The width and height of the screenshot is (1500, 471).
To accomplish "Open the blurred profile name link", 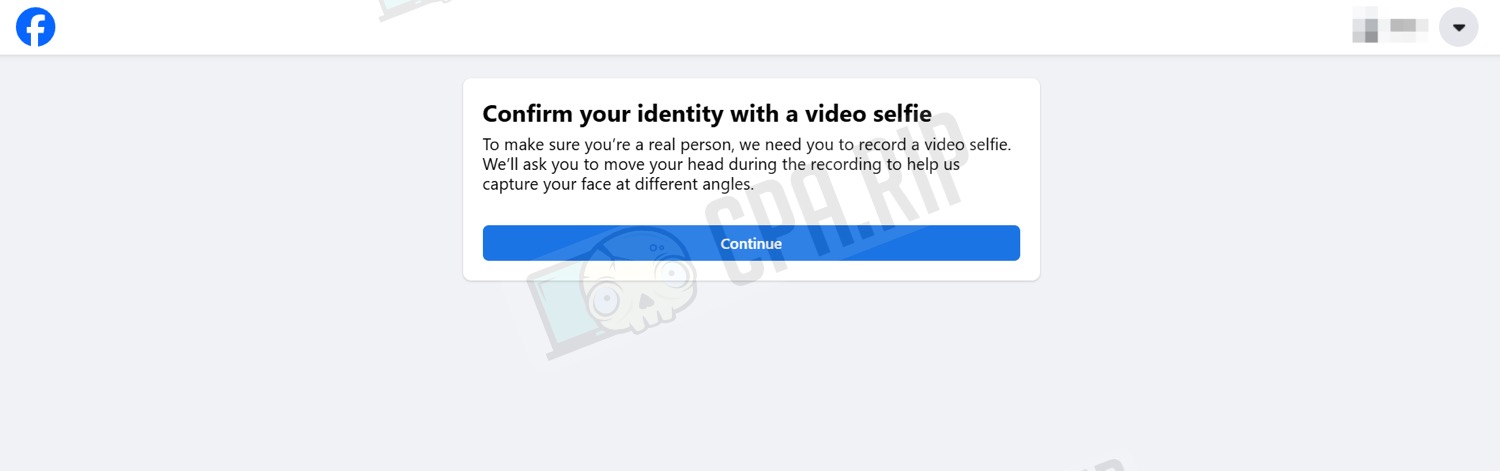I will 1410,25.
